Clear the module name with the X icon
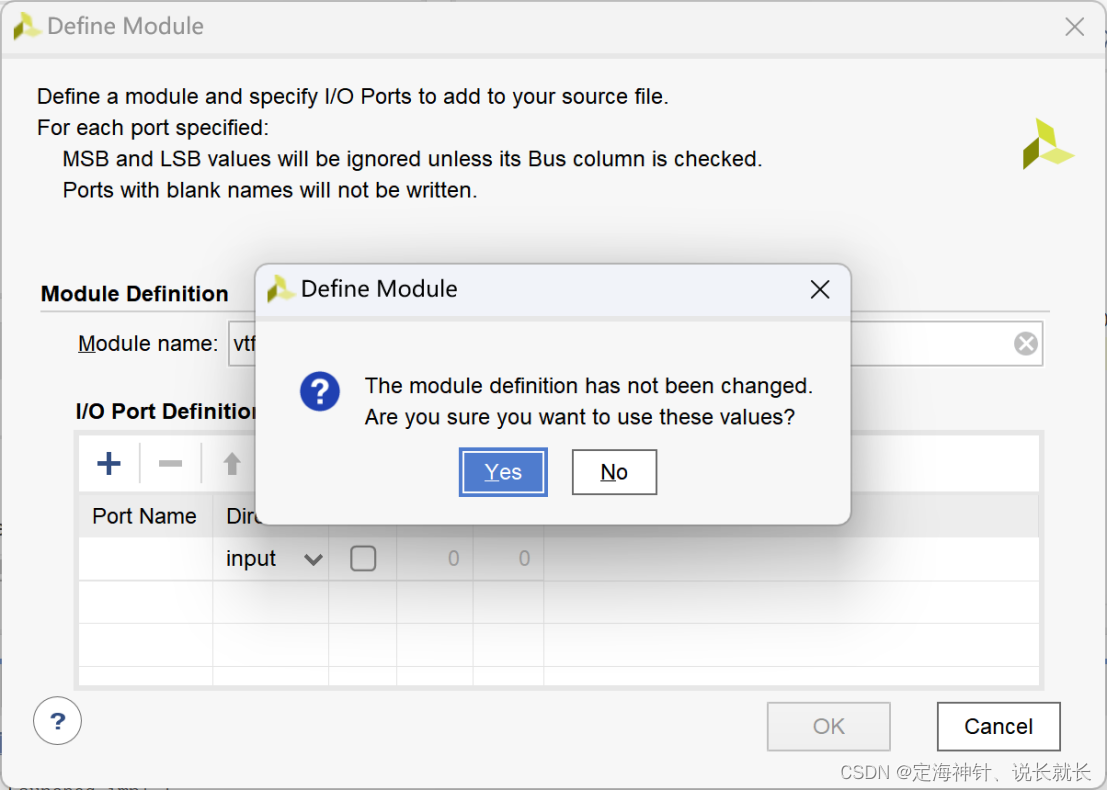The width and height of the screenshot is (1107, 791). [x=1025, y=344]
